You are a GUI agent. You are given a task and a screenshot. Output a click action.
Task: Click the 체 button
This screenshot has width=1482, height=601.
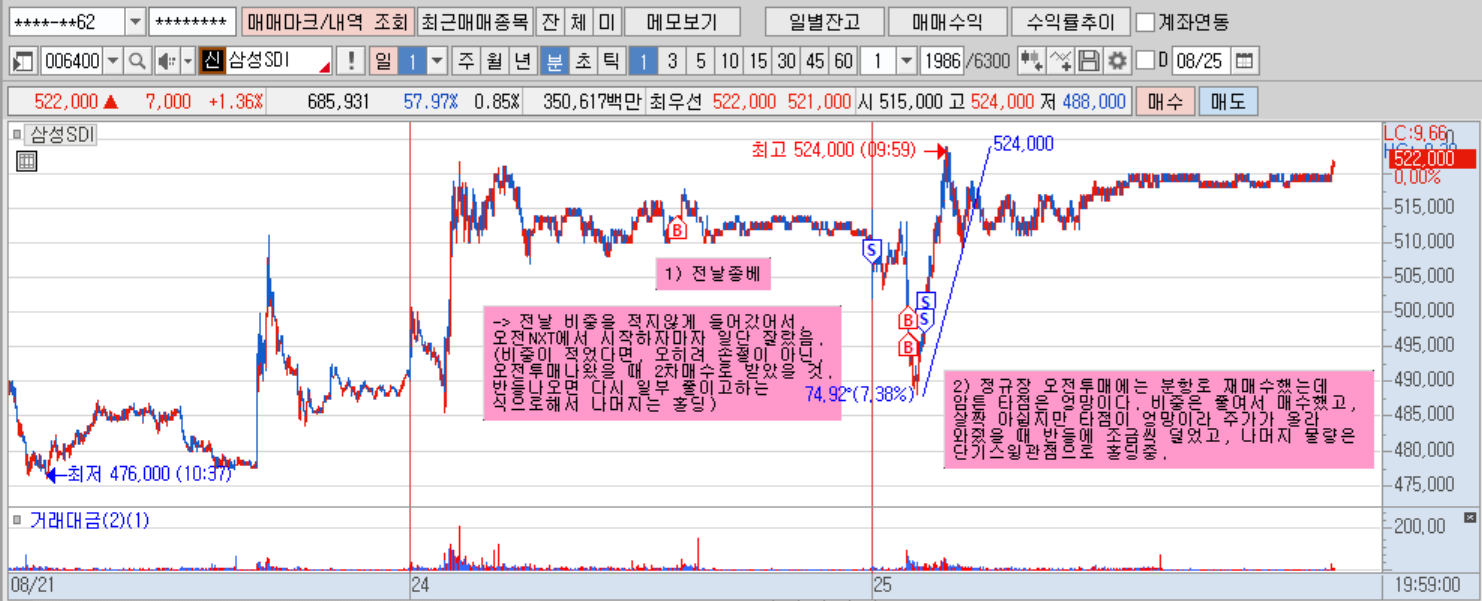578,22
